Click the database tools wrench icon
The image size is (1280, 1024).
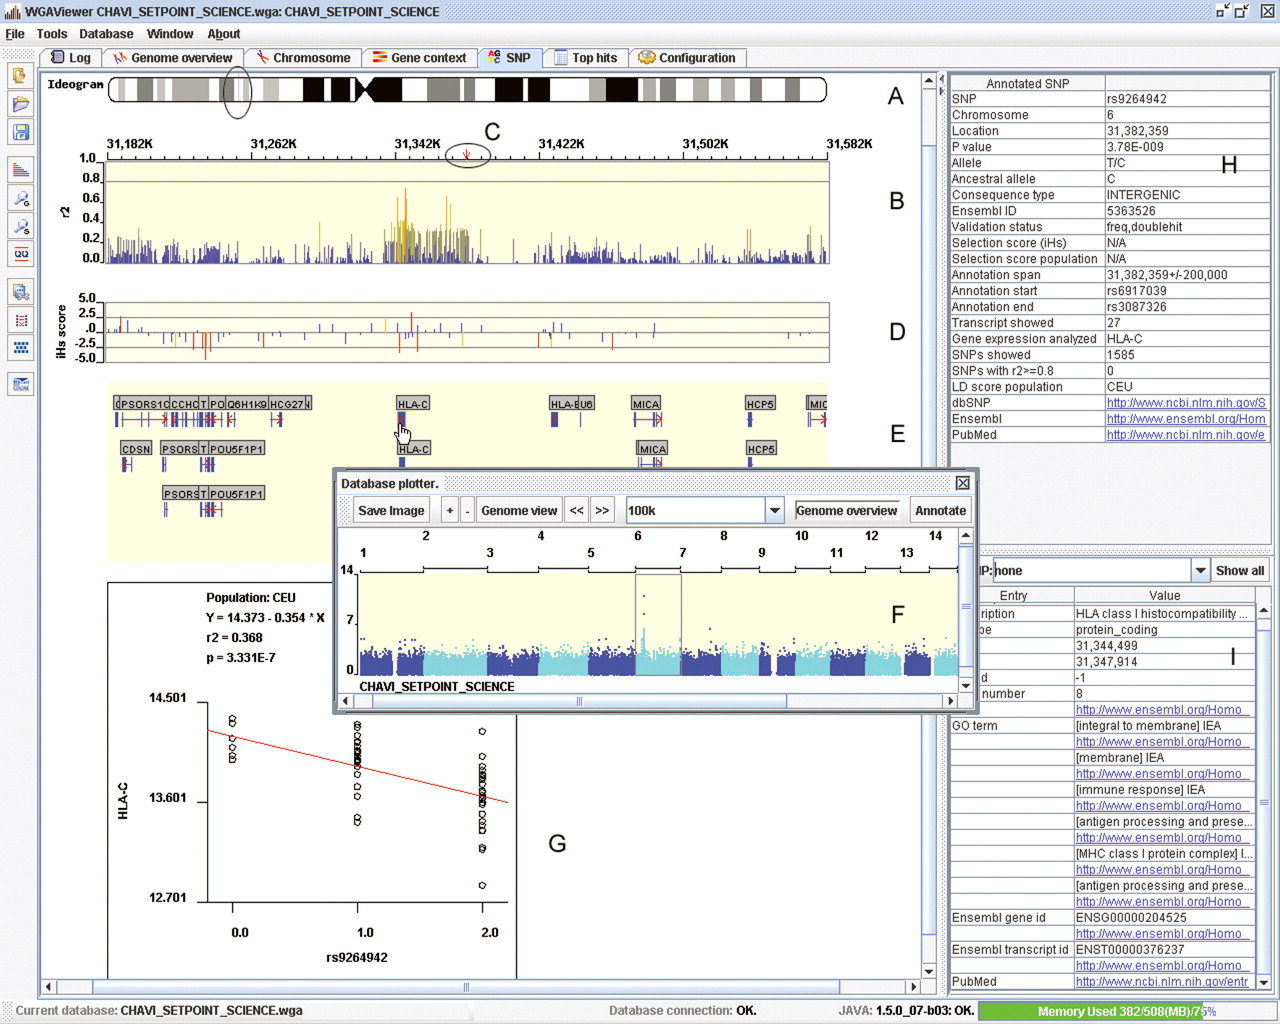[21, 292]
